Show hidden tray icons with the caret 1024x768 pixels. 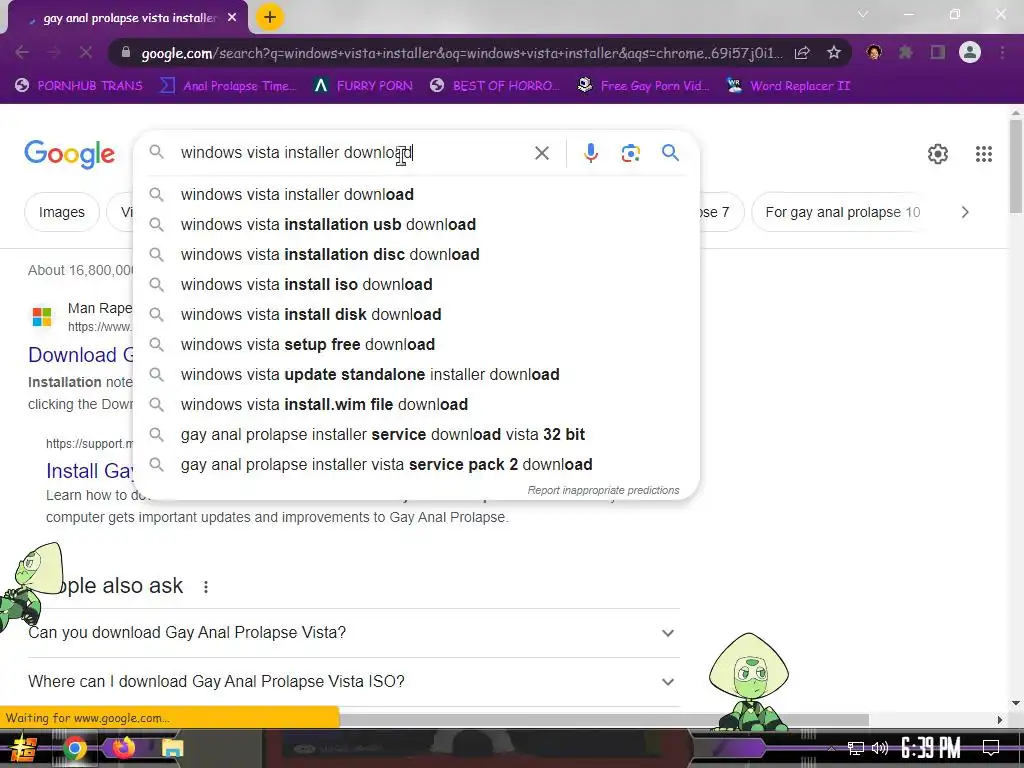pyautogui.click(x=831, y=749)
